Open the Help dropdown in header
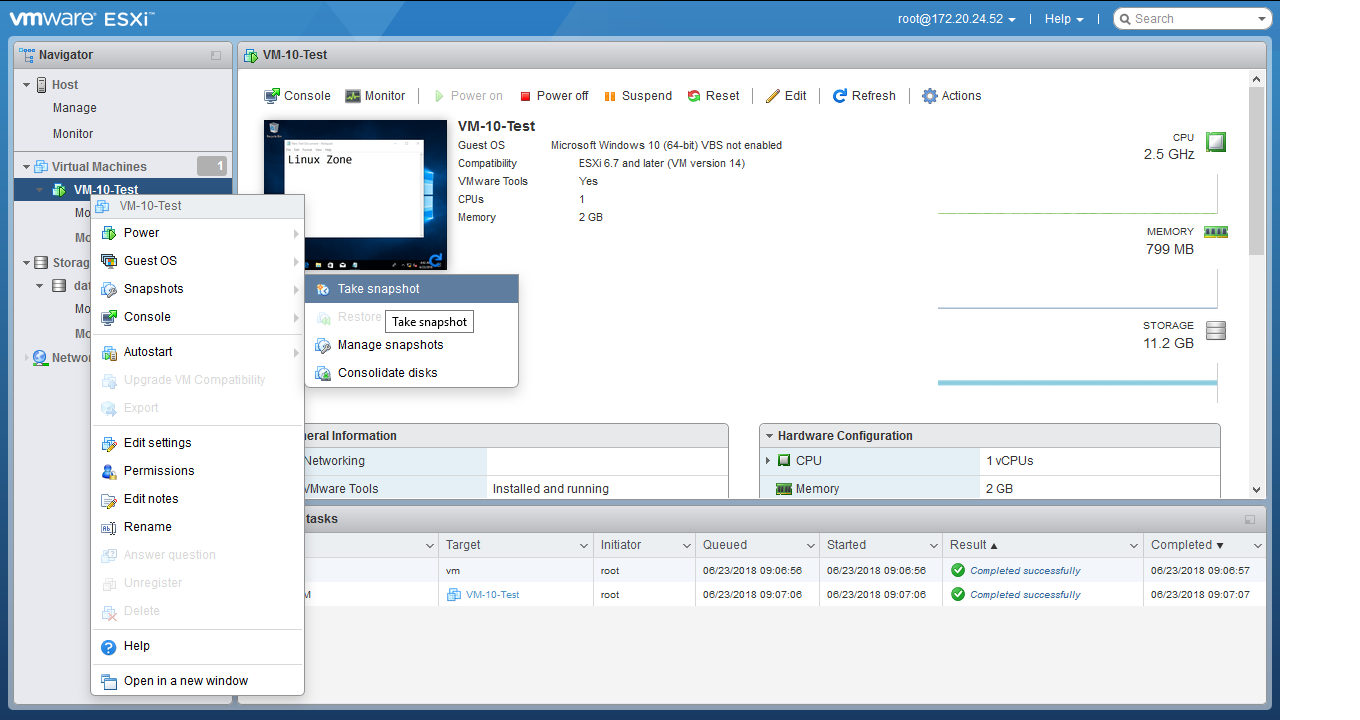Viewport: 1360px width, 720px height. coord(1064,19)
